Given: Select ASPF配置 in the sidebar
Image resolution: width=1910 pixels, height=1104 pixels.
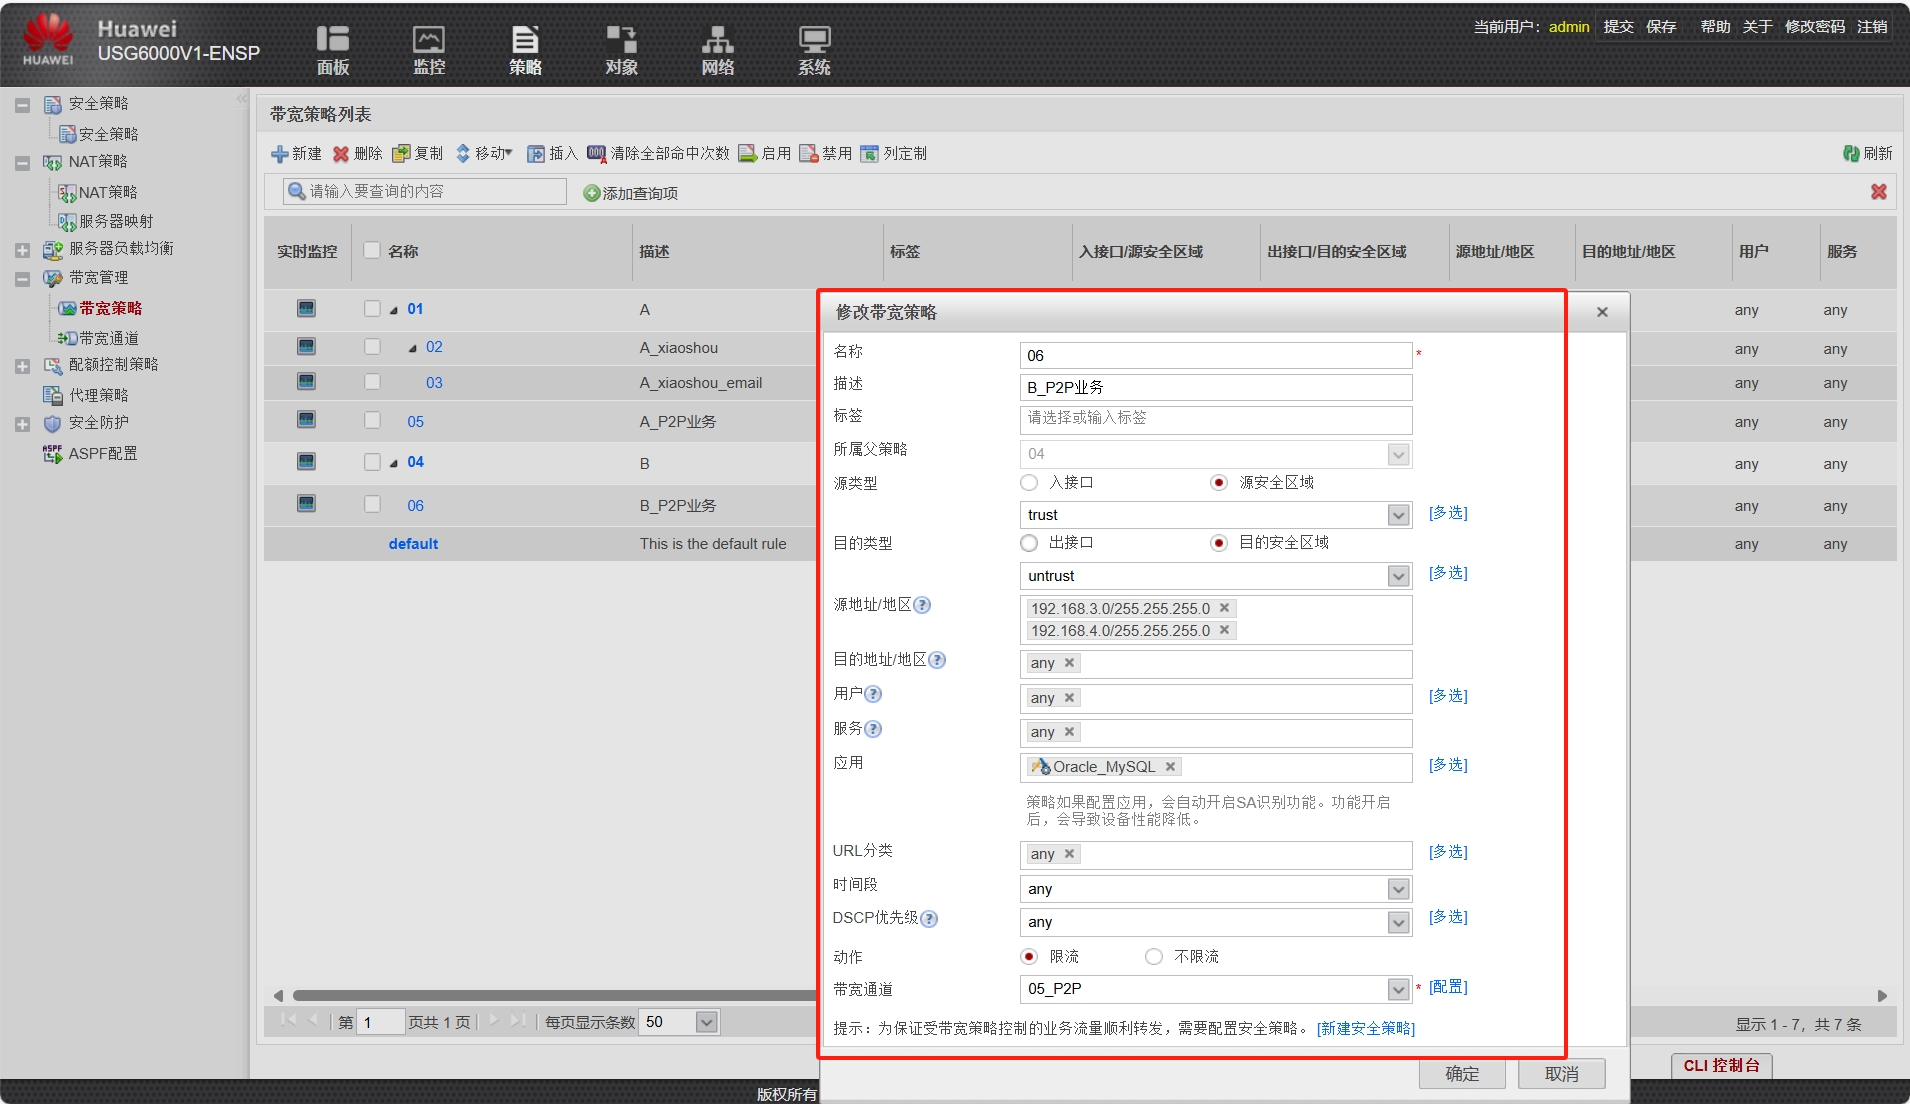Looking at the screenshot, I should [x=103, y=453].
